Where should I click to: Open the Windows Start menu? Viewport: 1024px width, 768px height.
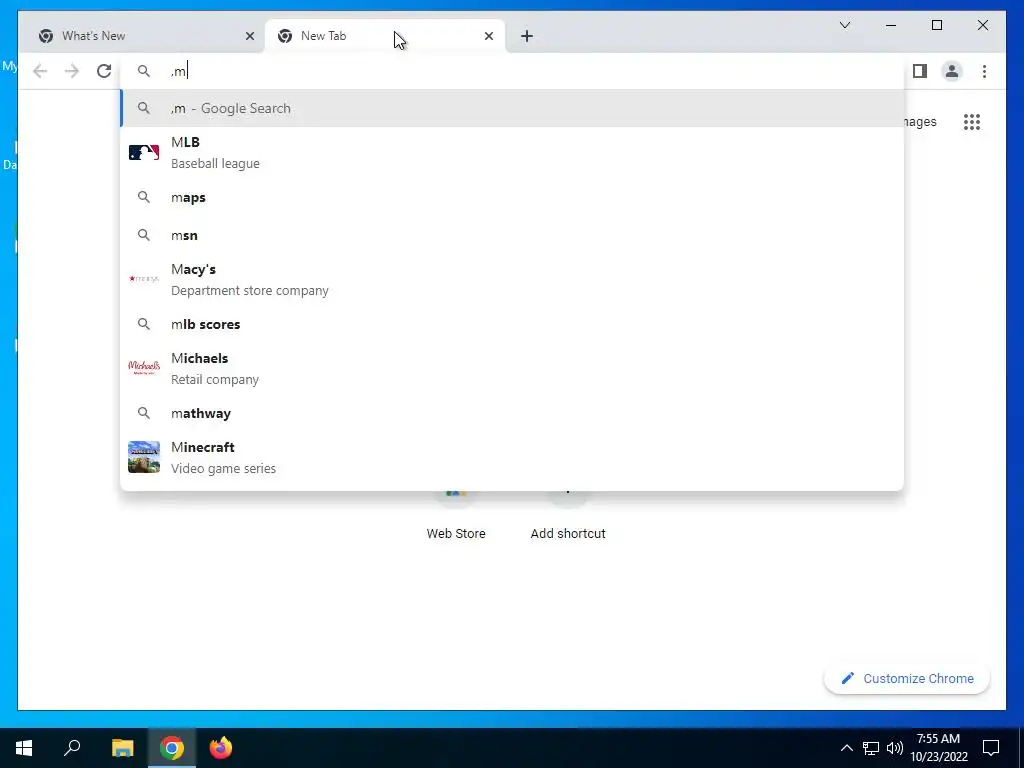click(24, 748)
